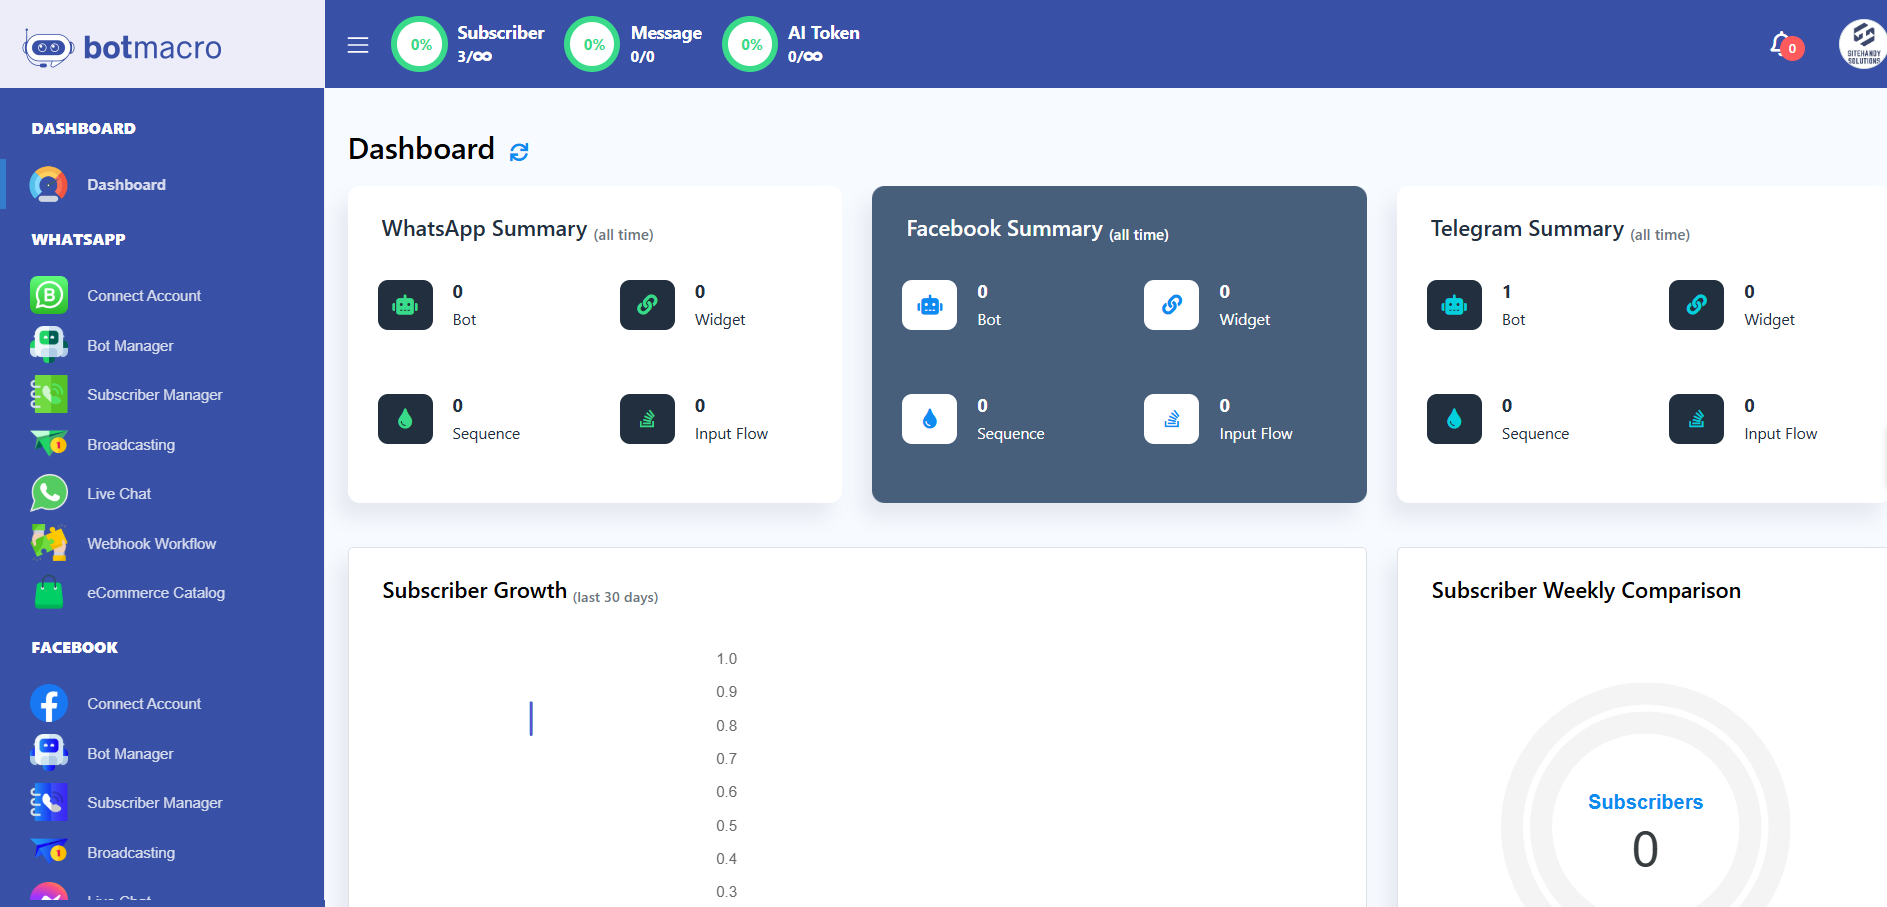Open Facebook Bot Manager

(130, 754)
